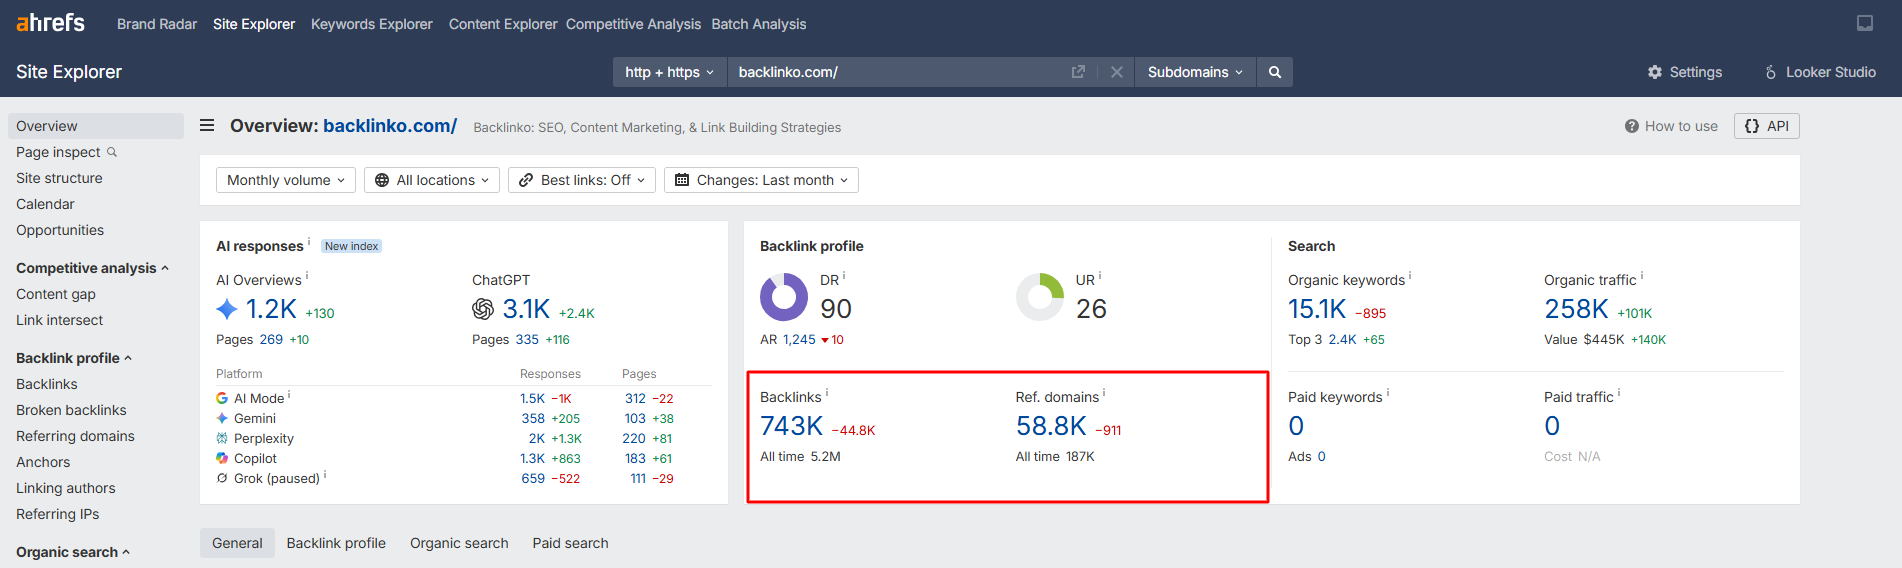
Task: Open the Changes: Last month dropdown
Action: [x=762, y=180]
